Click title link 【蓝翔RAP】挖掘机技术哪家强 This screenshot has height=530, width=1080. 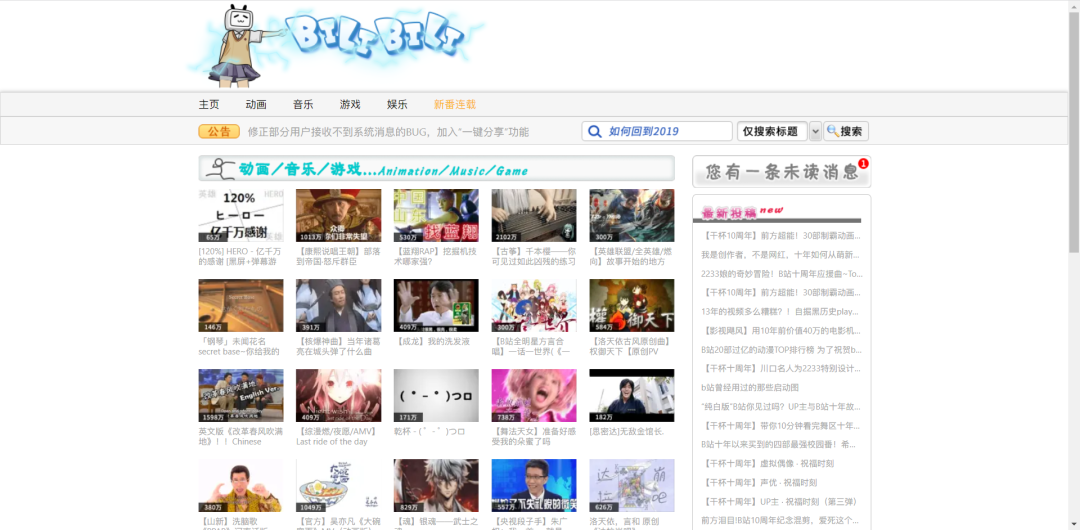pyautogui.click(x=436, y=256)
